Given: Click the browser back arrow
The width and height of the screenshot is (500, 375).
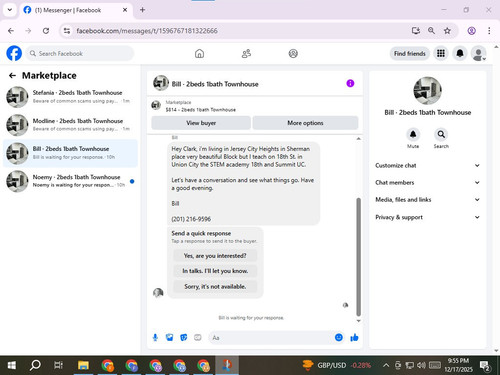Looking at the screenshot, I should pyautogui.click(x=11, y=31).
